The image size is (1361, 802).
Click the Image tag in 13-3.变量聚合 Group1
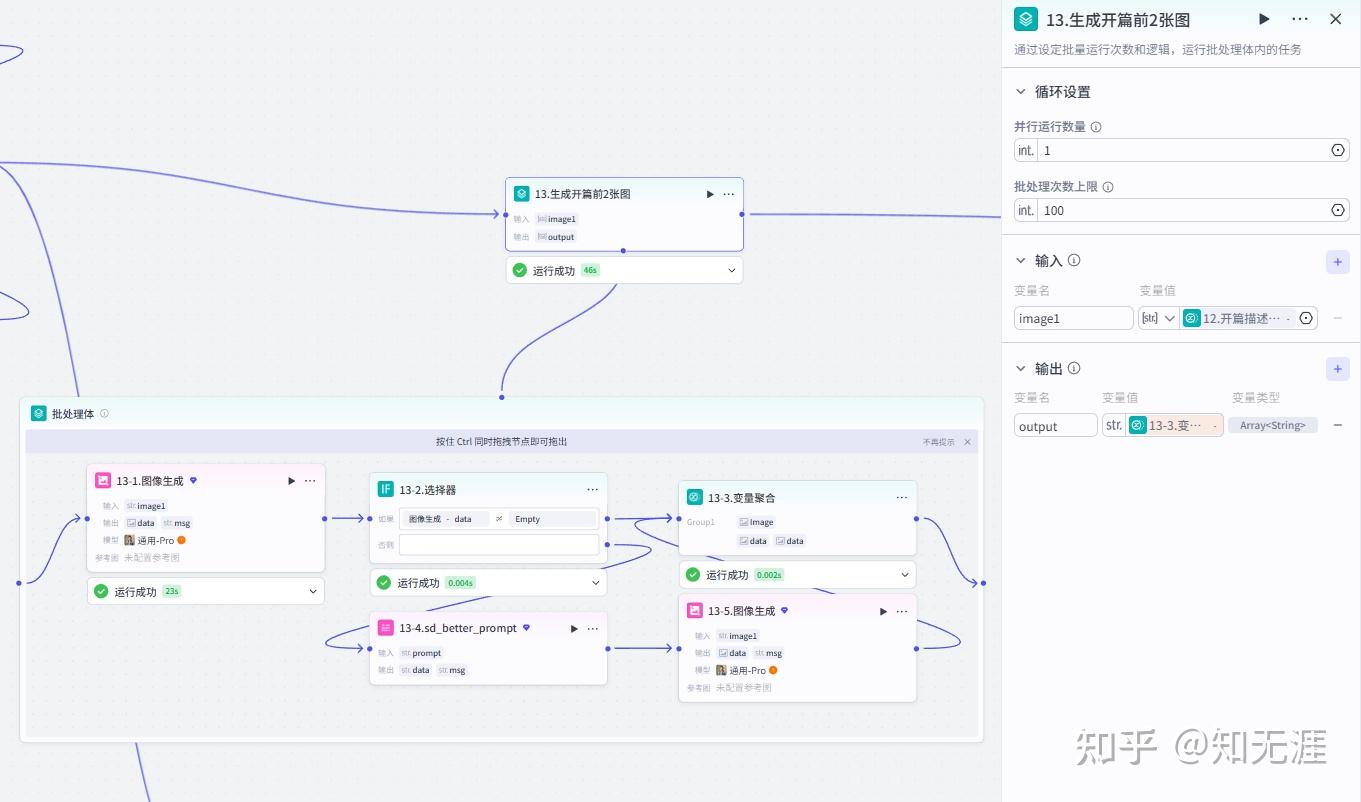(756, 522)
